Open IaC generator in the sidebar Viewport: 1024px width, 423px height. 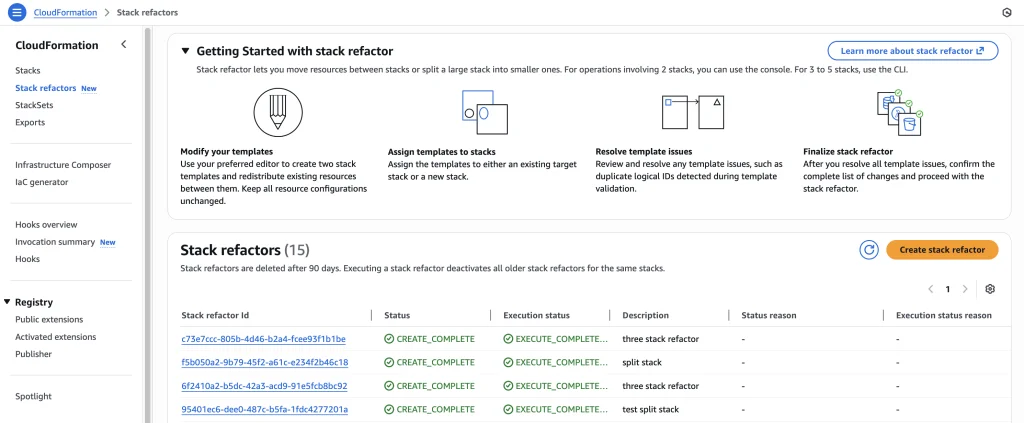point(42,182)
